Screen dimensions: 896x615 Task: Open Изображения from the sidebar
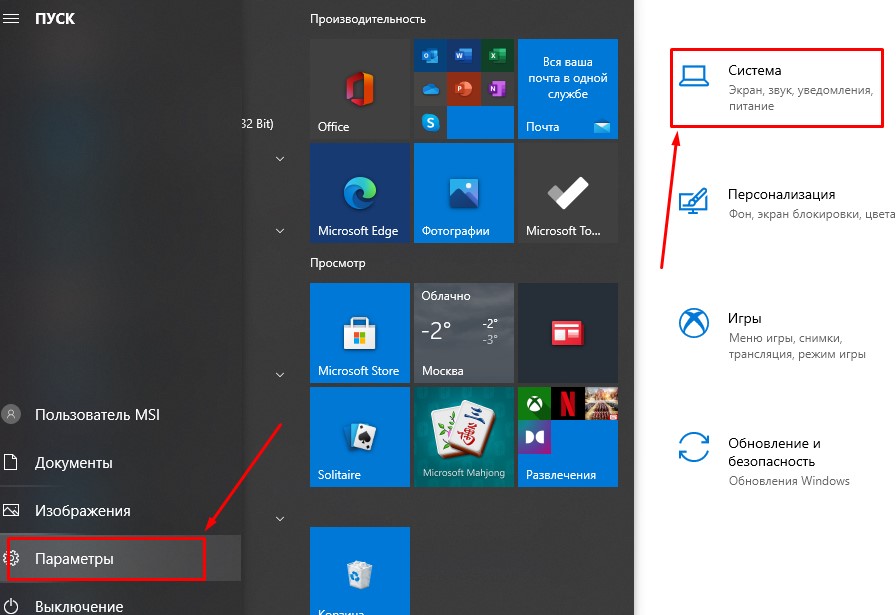82,510
